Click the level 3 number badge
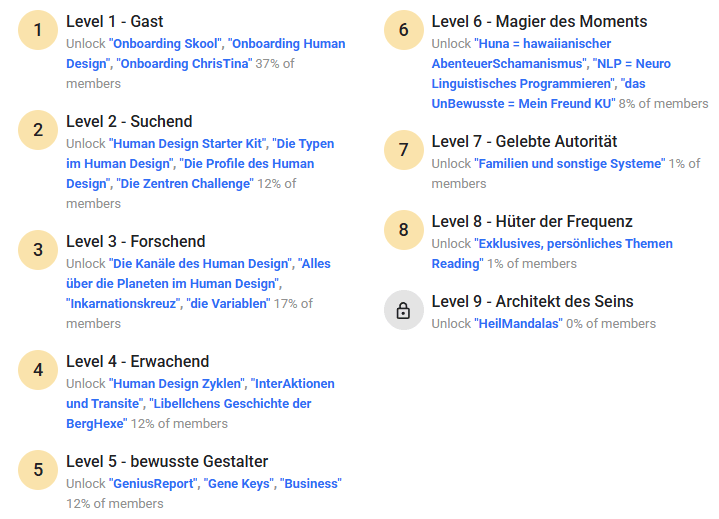The height and width of the screenshot is (519, 719). 38,250
